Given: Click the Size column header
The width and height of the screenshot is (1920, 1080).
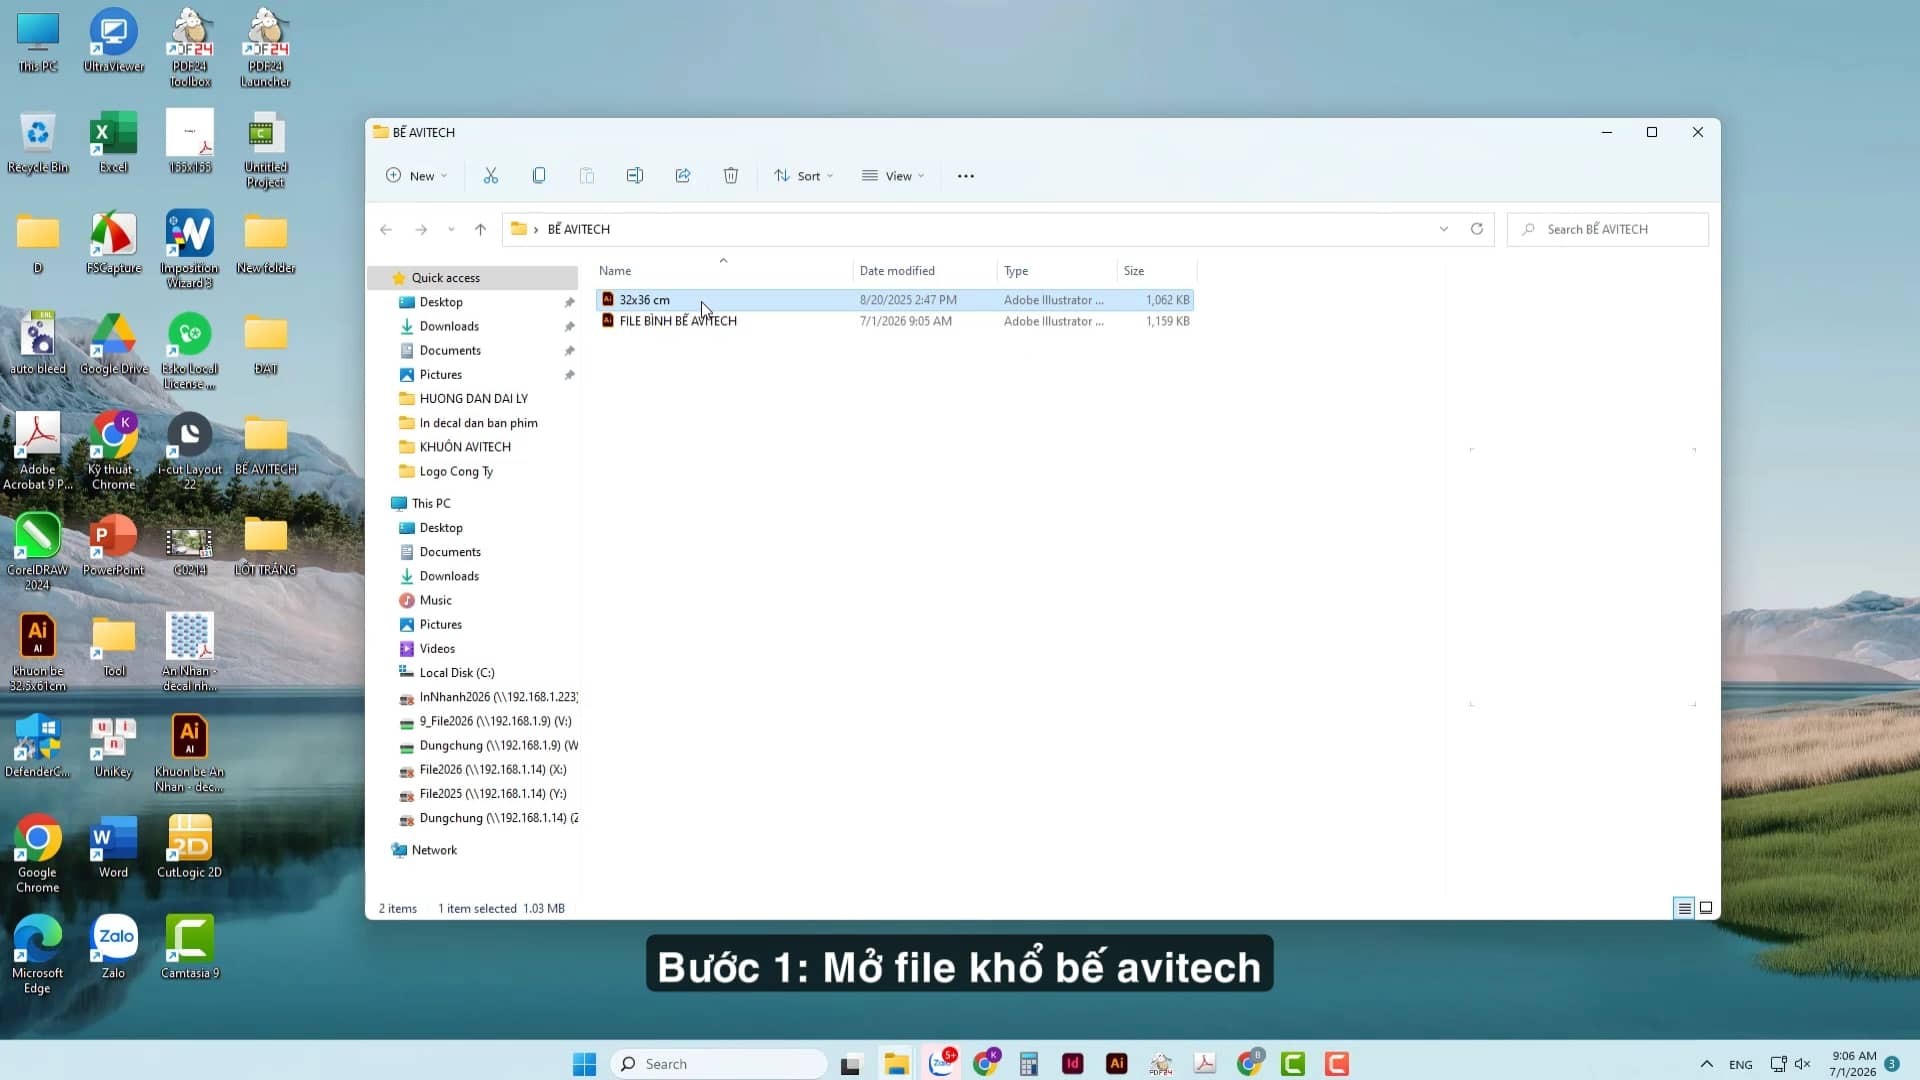Looking at the screenshot, I should point(1156,271).
